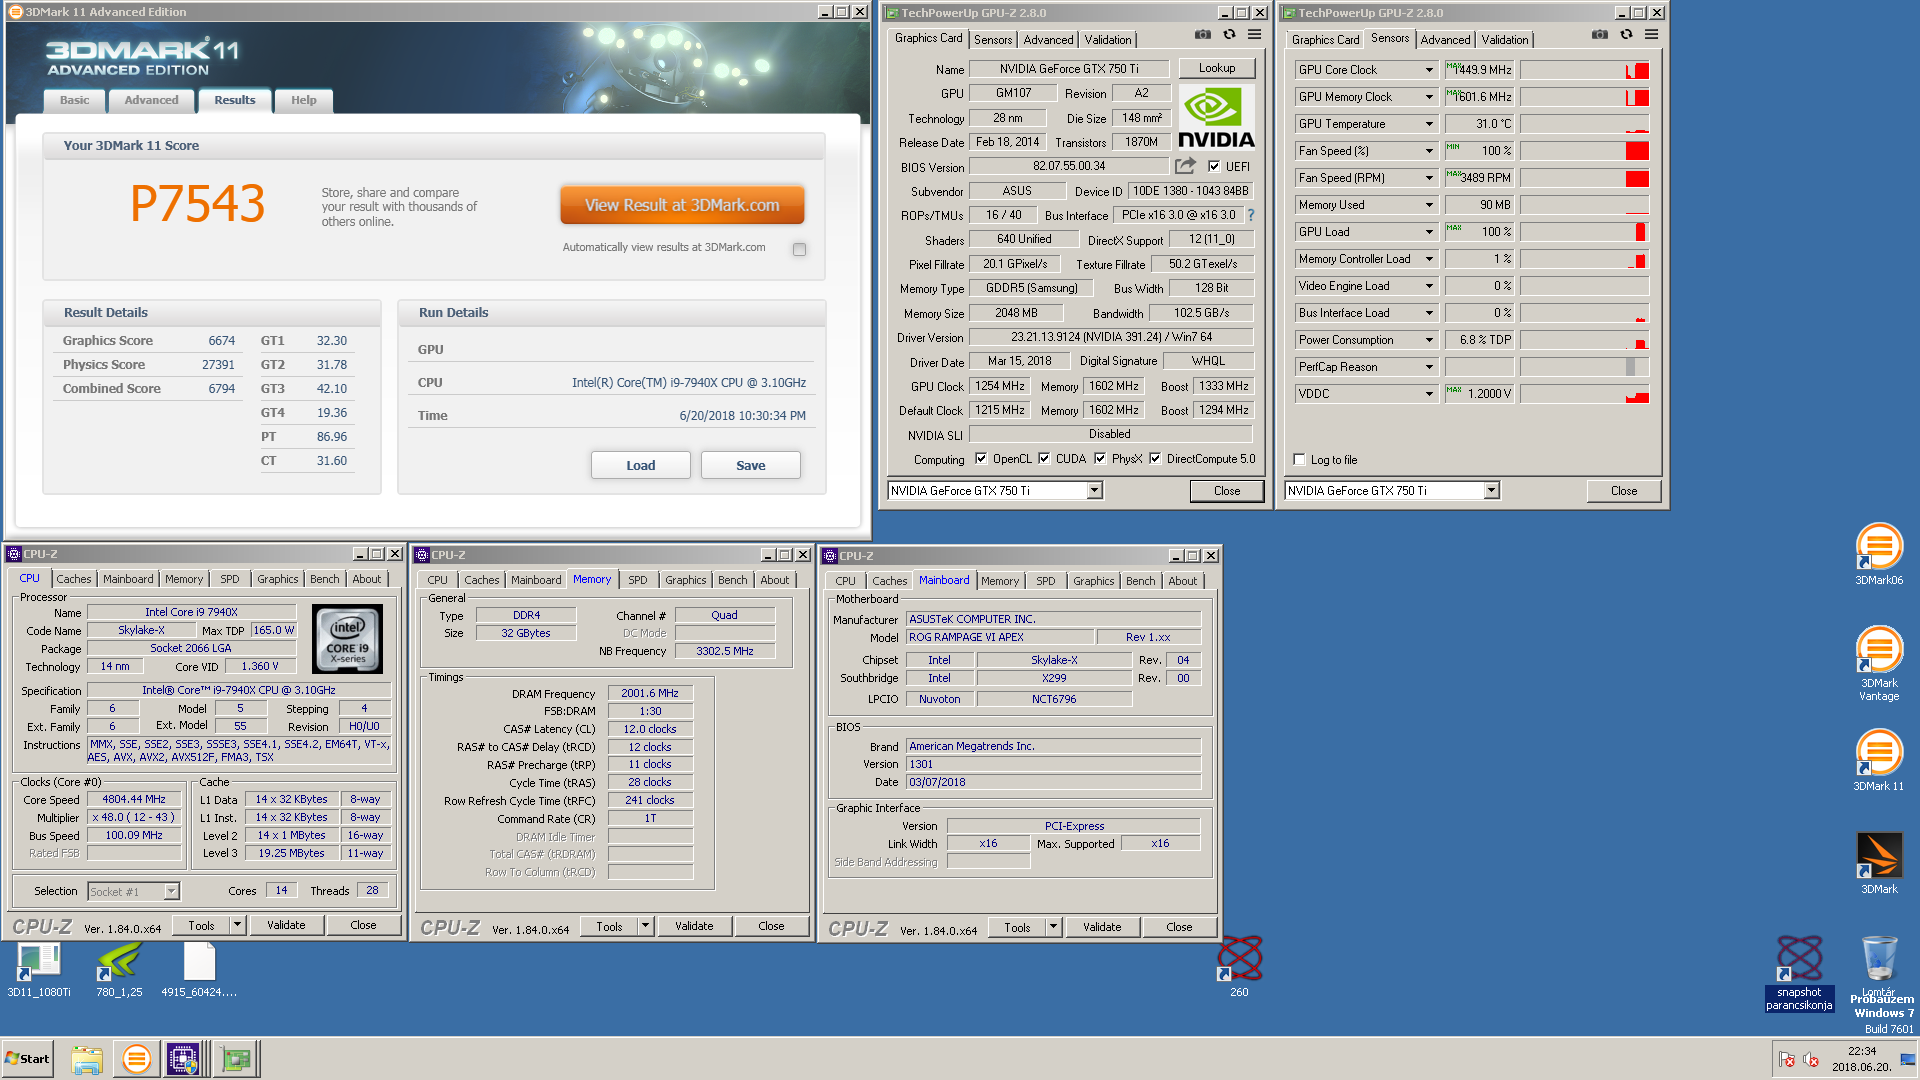Screen dimensions: 1920x1080
Task: Open the Help tab in 3DMark 11
Action: pos(303,100)
